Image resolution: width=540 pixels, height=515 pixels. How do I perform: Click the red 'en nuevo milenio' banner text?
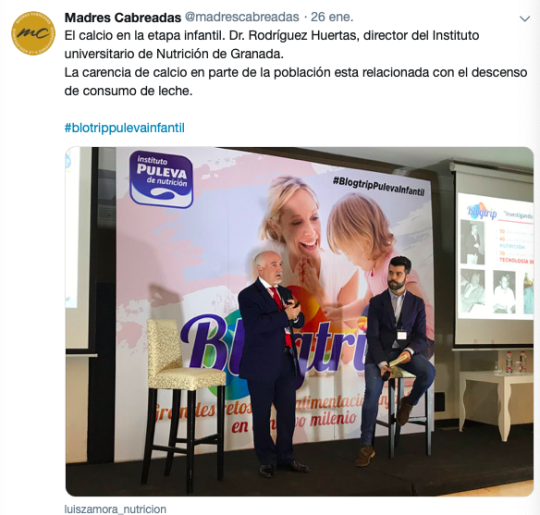(x=294, y=422)
